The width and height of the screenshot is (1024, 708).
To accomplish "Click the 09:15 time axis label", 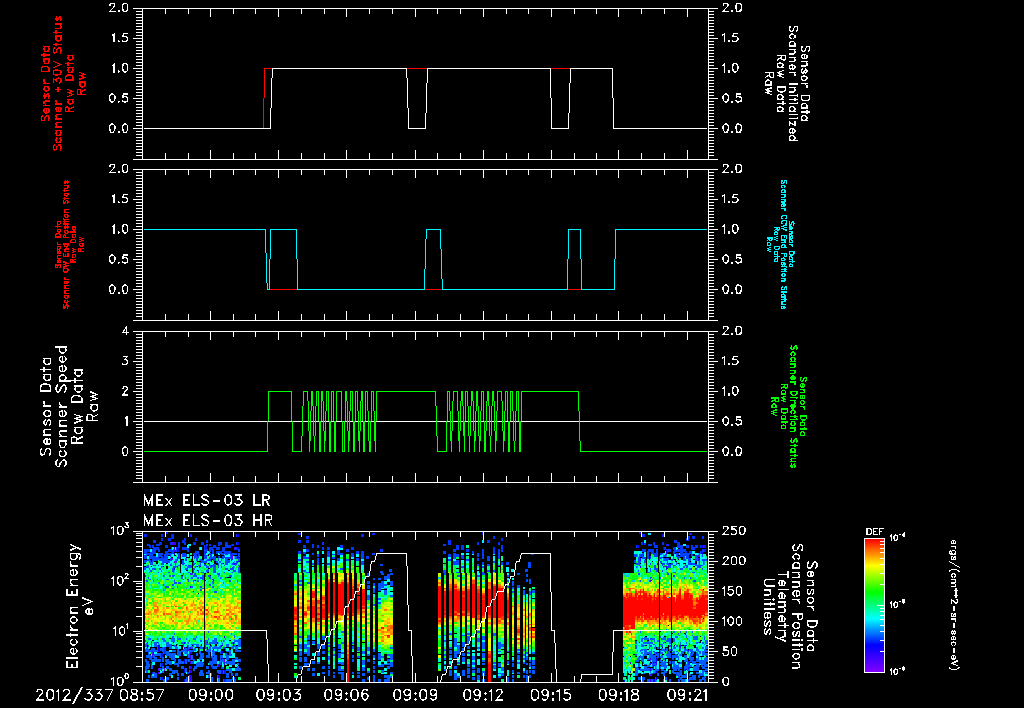I will [552, 696].
